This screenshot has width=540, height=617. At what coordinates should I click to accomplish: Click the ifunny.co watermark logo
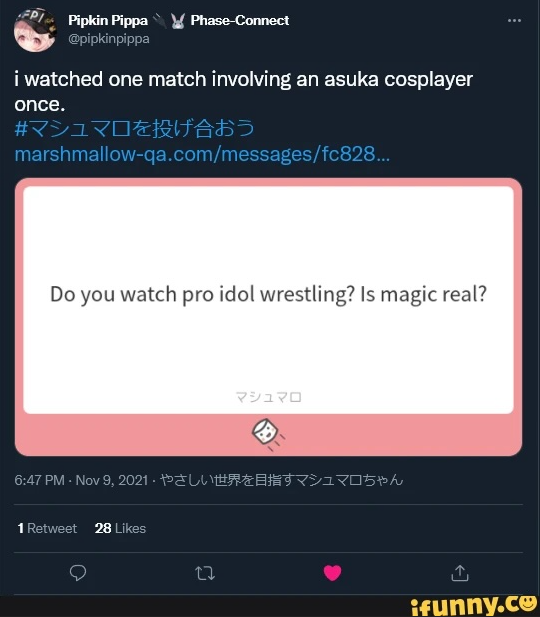(475, 606)
